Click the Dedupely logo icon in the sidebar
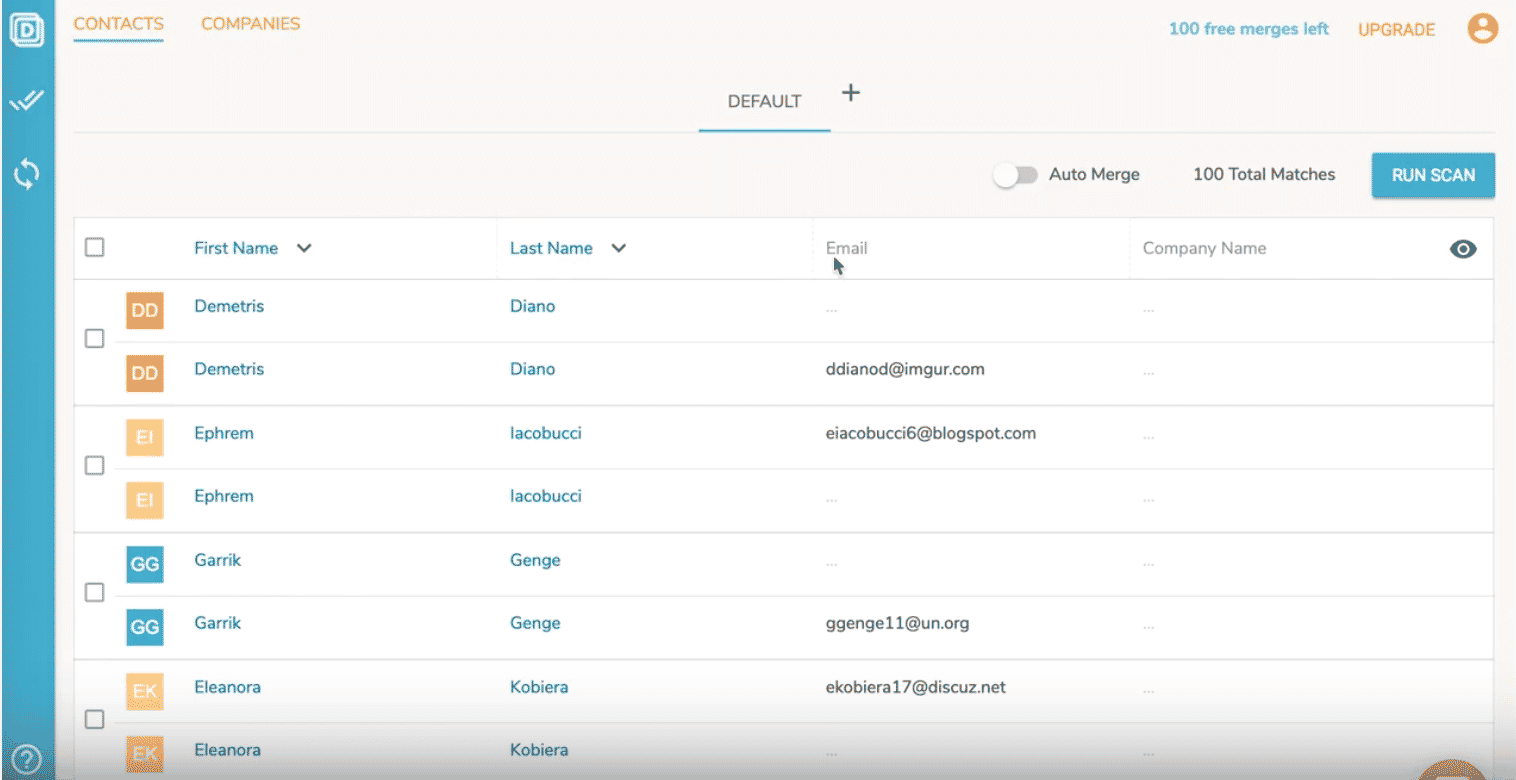This screenshot has width=1516, height=780. click(x=27, y=28)
